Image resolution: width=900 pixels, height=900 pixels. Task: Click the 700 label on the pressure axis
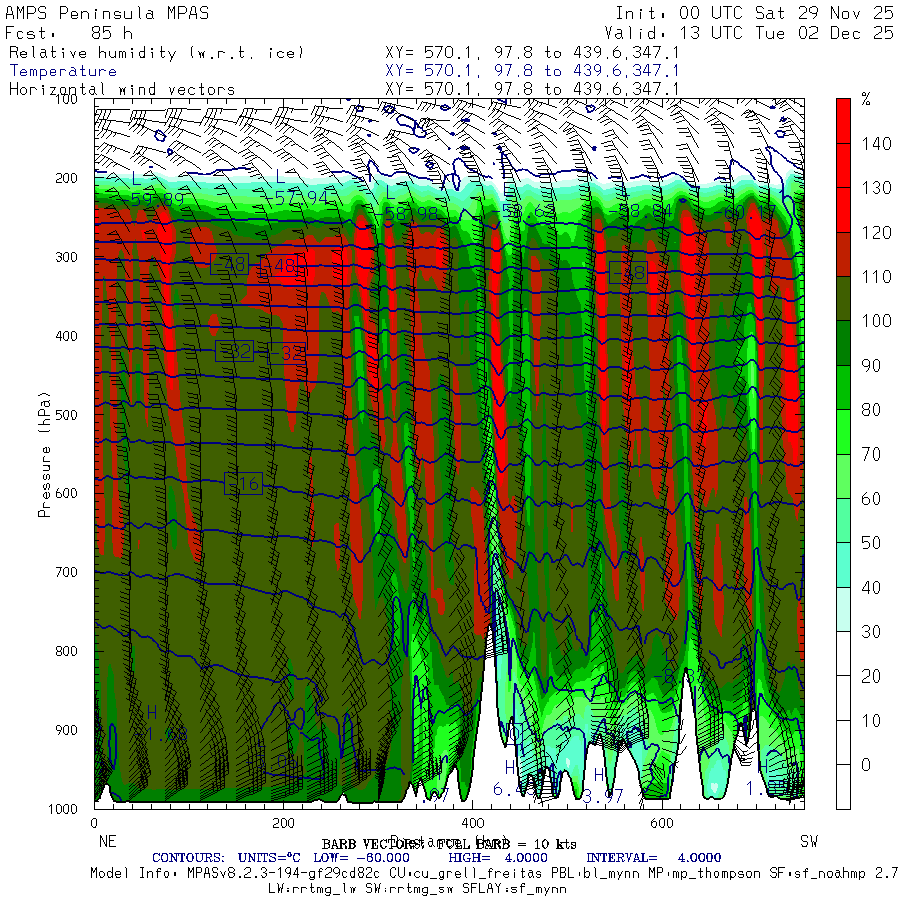pyautogui.click(x=66, y=572)
